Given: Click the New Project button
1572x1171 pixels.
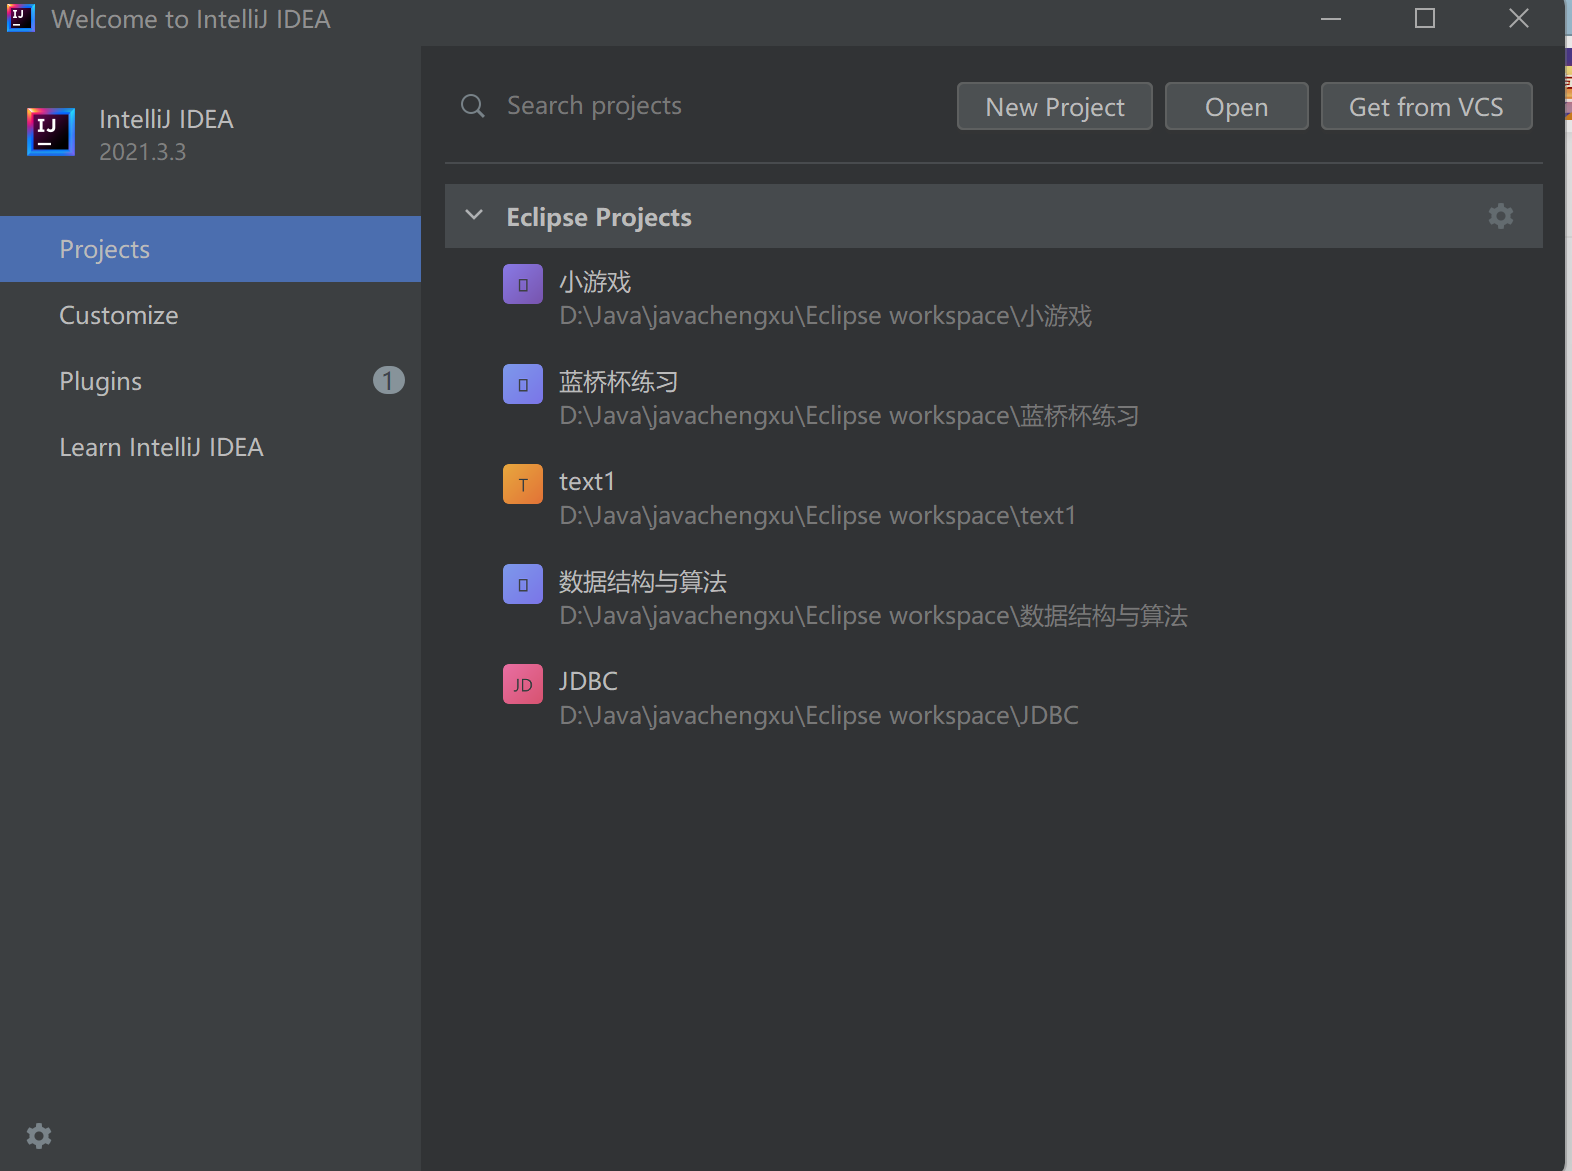Looking at the screenshot, I should pyautogui.click(x=1055, y=106).
